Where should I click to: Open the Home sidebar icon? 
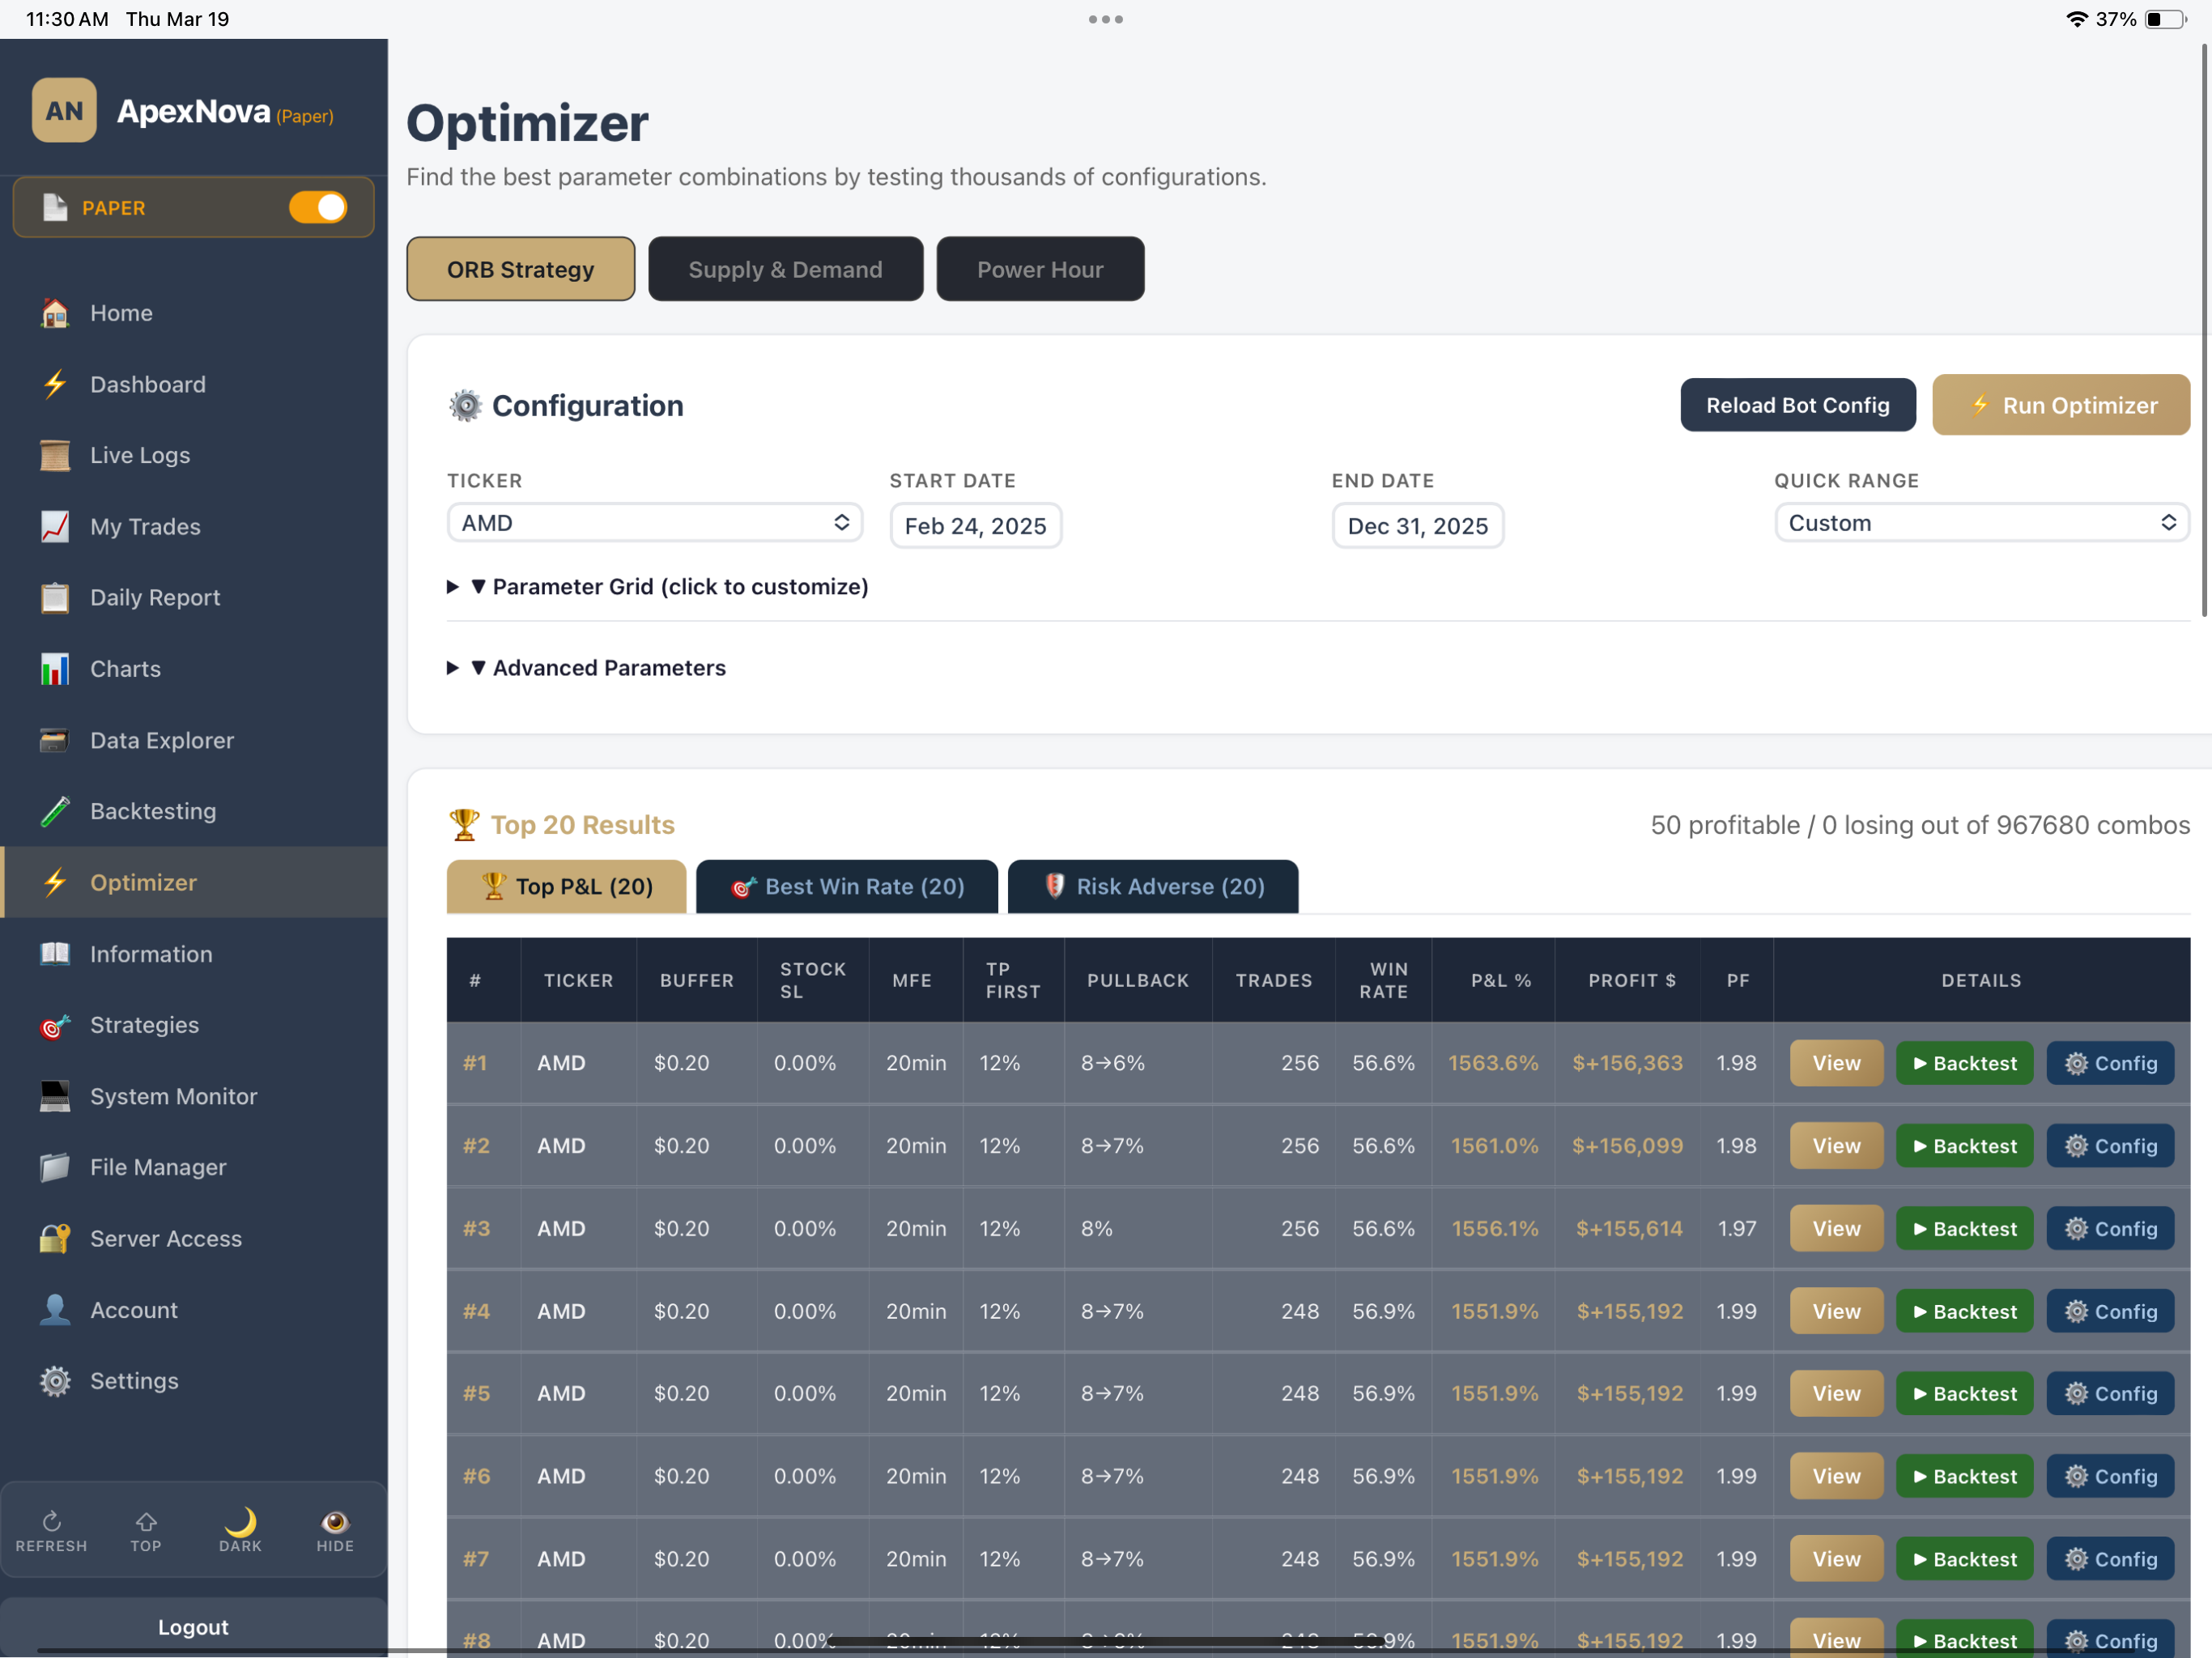55,313
